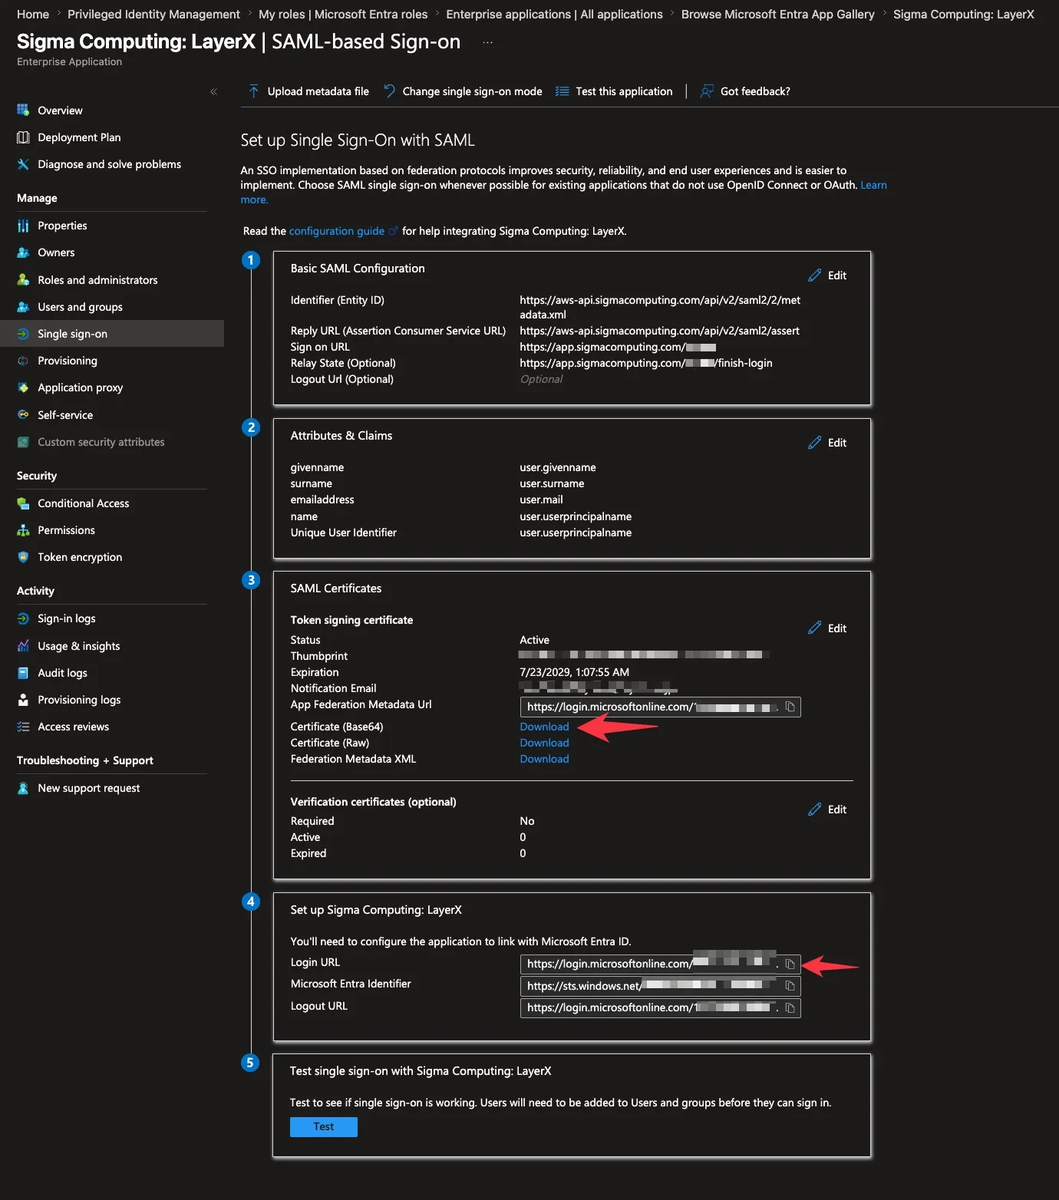The height and width of the screenshot is (1200, 1059).
Task: Edit Token signing certificate
Action: 827,628
